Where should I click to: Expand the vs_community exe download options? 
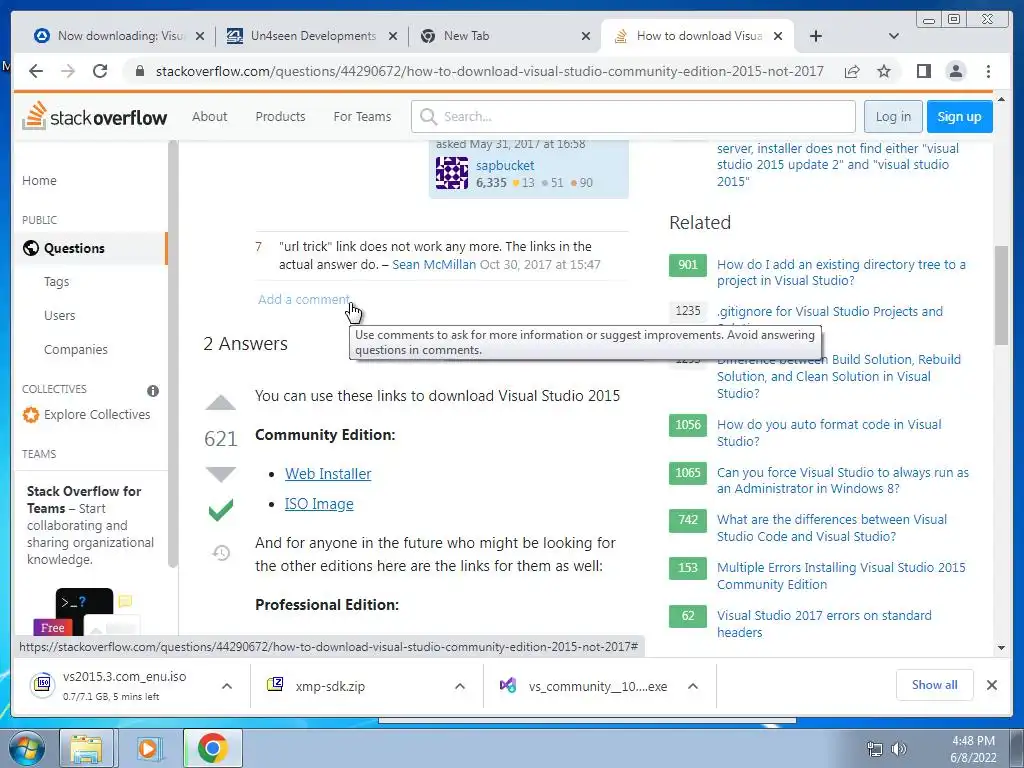(x=693, y=686)
